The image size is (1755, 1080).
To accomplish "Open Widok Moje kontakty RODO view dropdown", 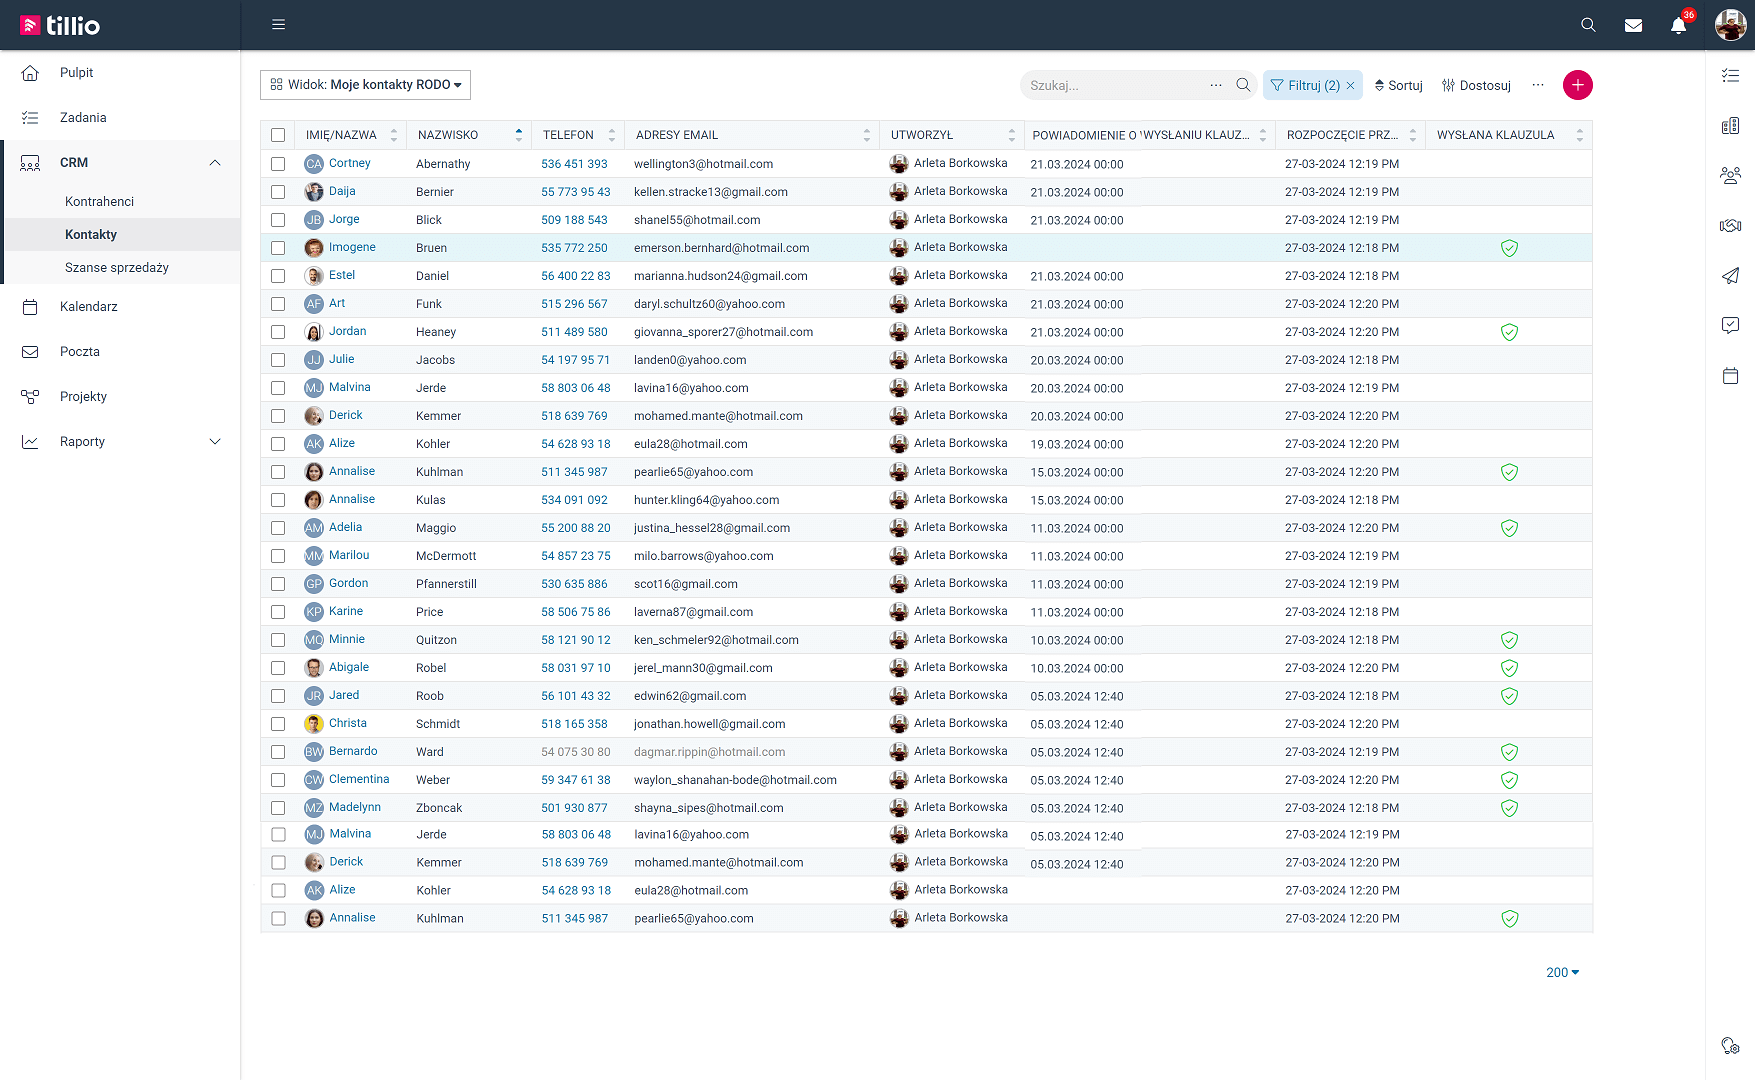I will (x=365, y=85).
